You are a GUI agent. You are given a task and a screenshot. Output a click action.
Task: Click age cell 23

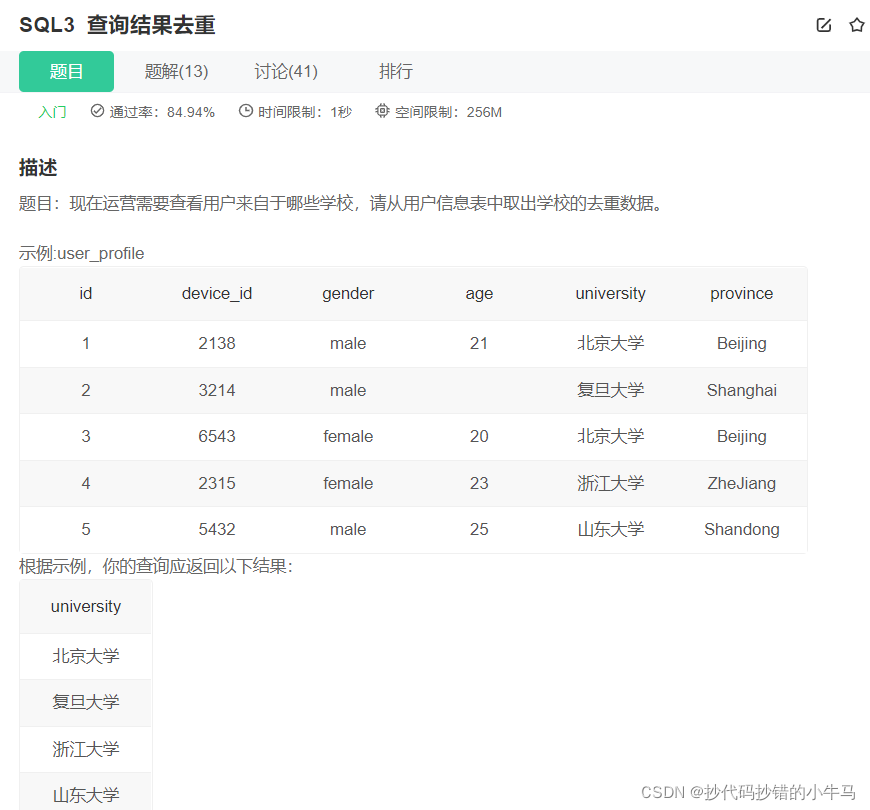479,483
